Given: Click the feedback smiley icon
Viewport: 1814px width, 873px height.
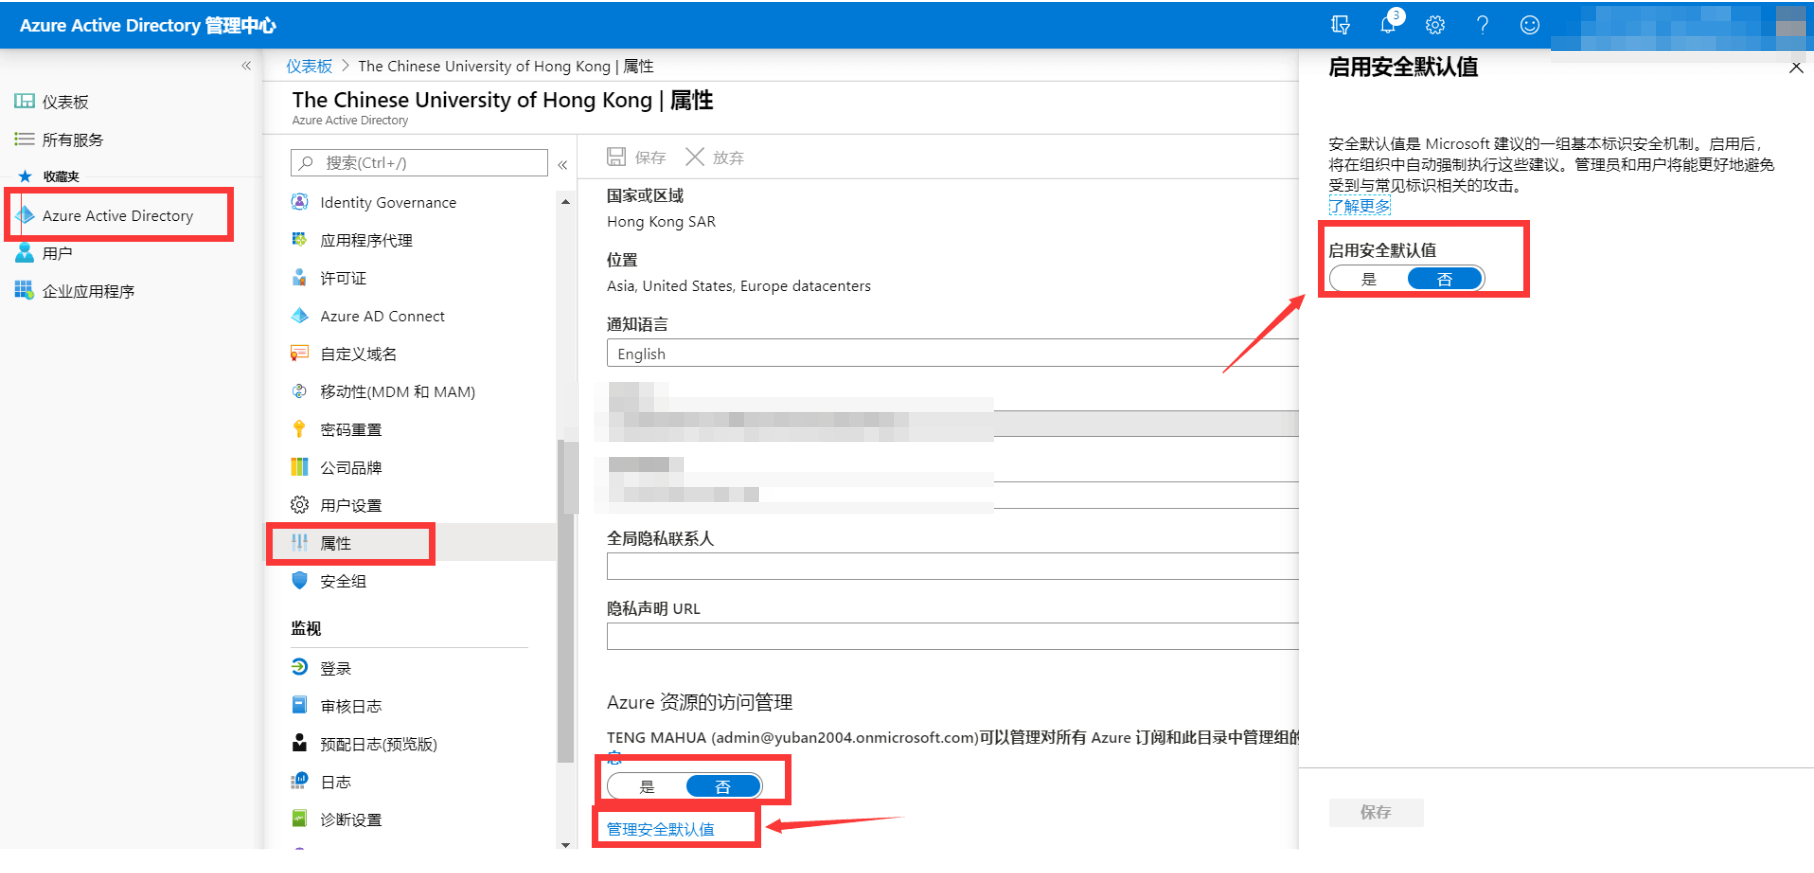Looking at the screenshot, I should 1530,25.
